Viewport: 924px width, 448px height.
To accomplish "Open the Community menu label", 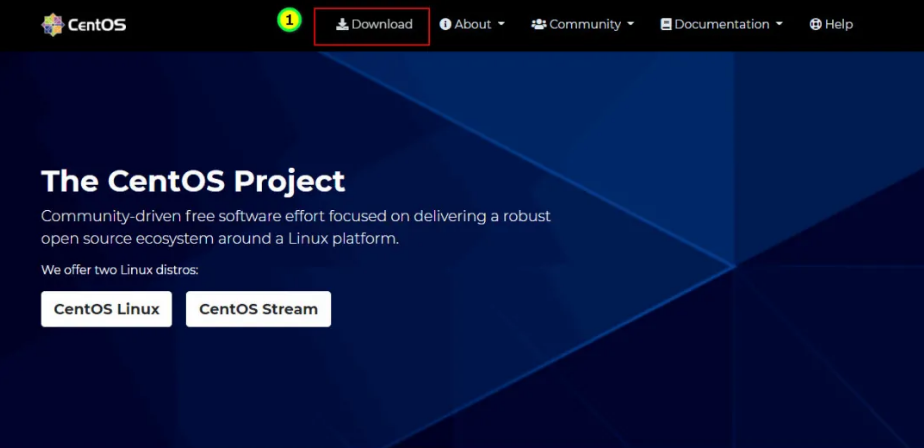I will click(x=585, y=24).
